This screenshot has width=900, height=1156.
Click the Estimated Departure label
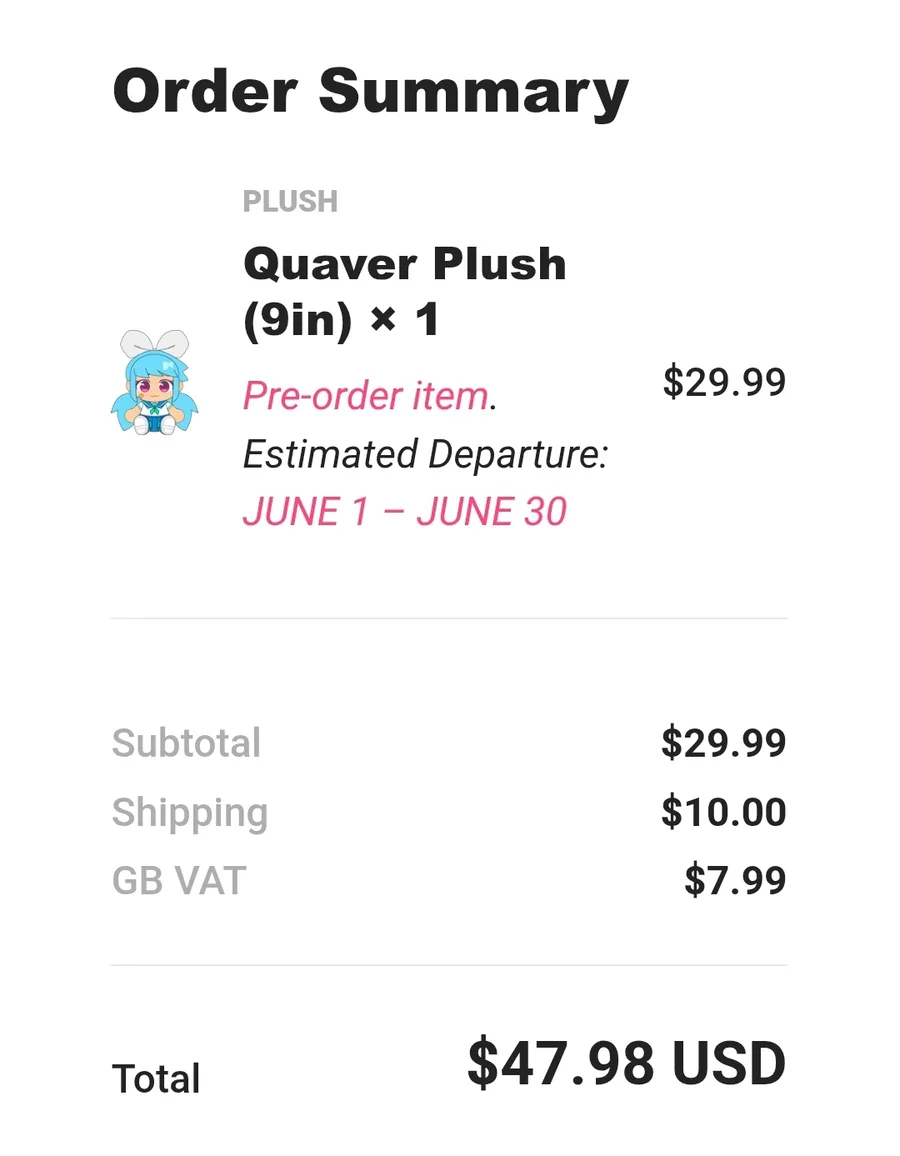tap(425, 455)
